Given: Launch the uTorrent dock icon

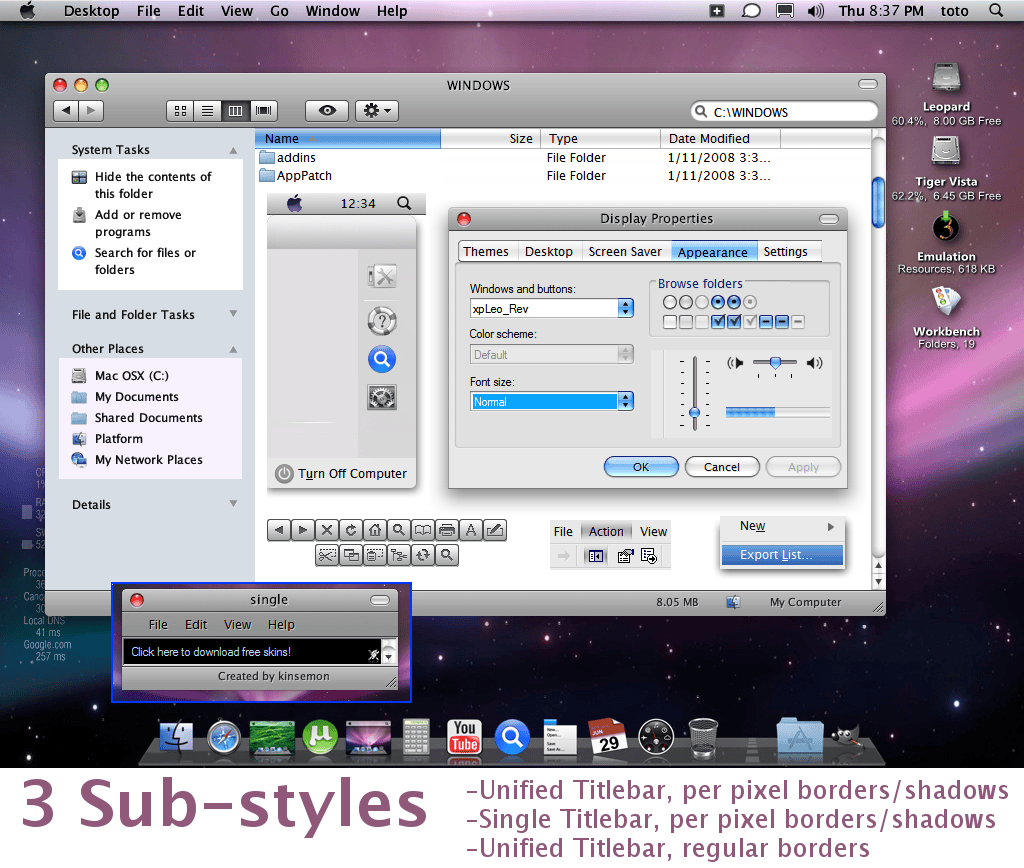Looking at the screenshot, I should pyautogui.click(x=320, y=737).
